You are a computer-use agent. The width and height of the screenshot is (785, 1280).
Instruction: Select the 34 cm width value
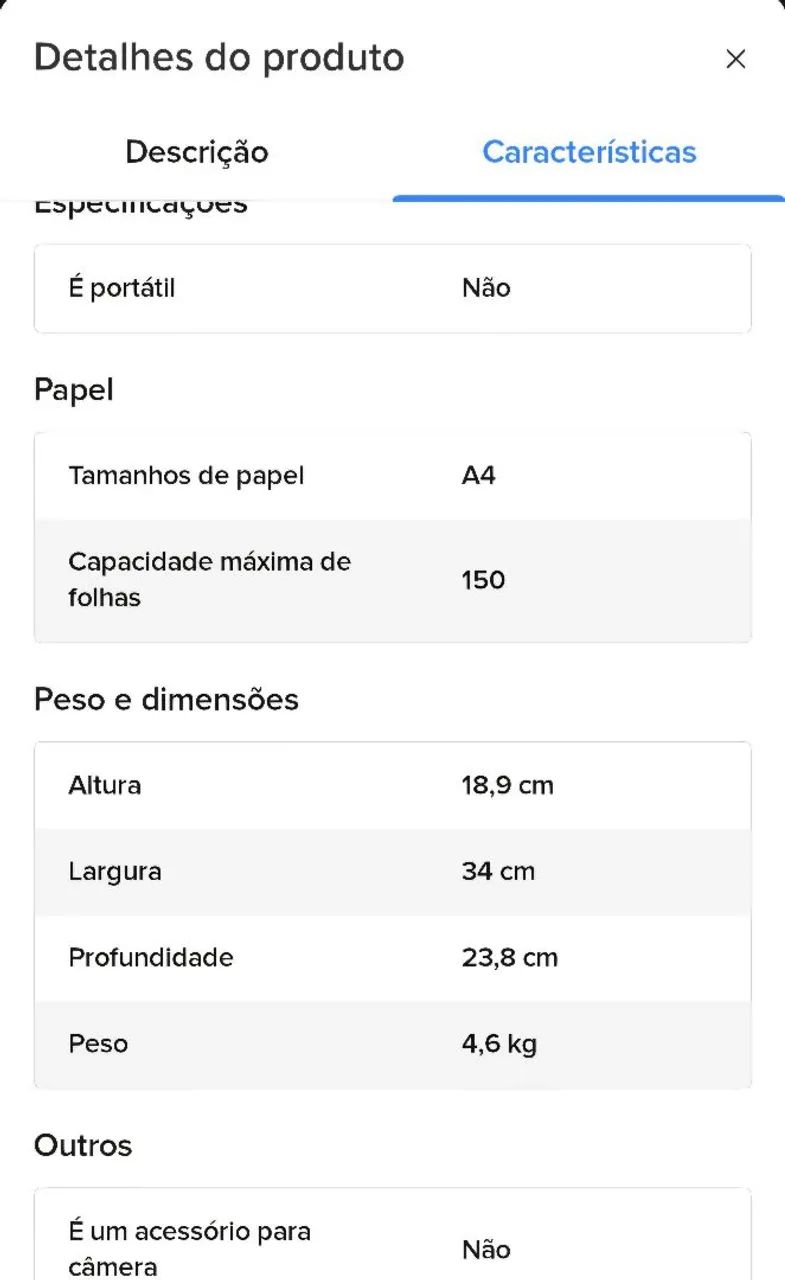pos(498,872)
